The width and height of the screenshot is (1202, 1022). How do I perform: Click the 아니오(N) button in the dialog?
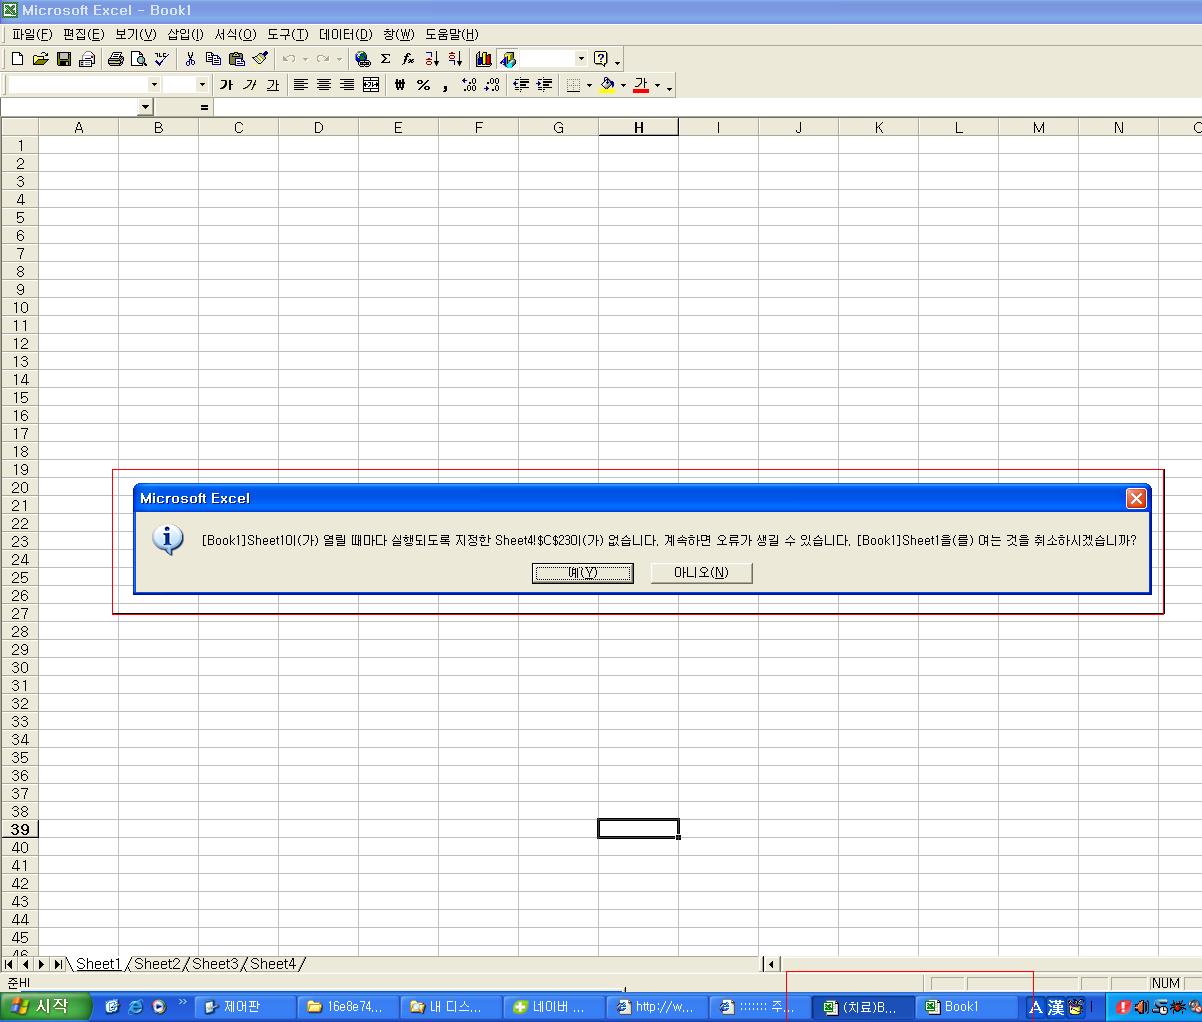click(701, 573)
